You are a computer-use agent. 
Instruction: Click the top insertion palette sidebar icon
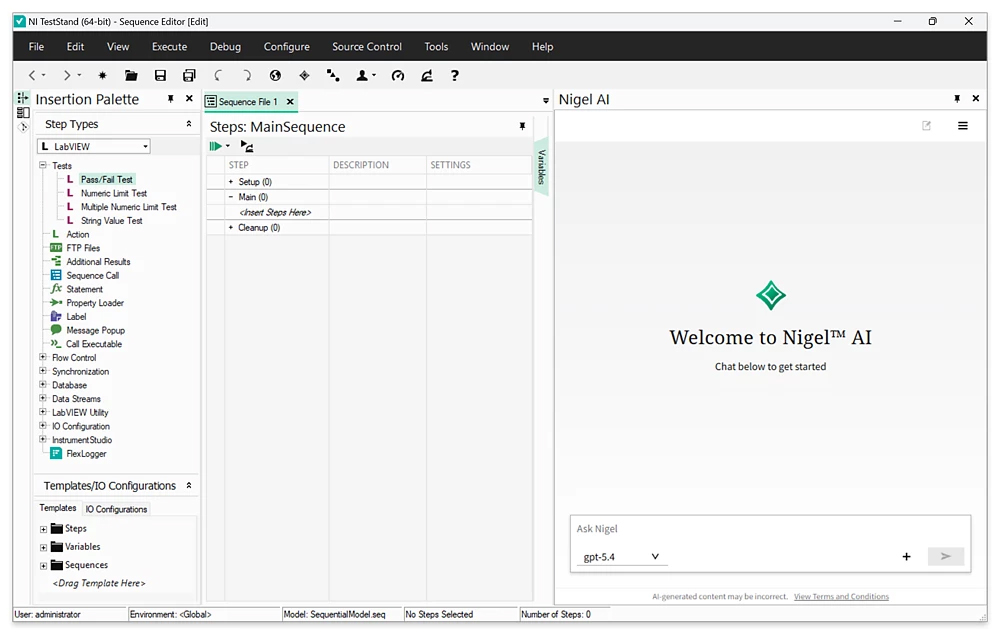23,98
